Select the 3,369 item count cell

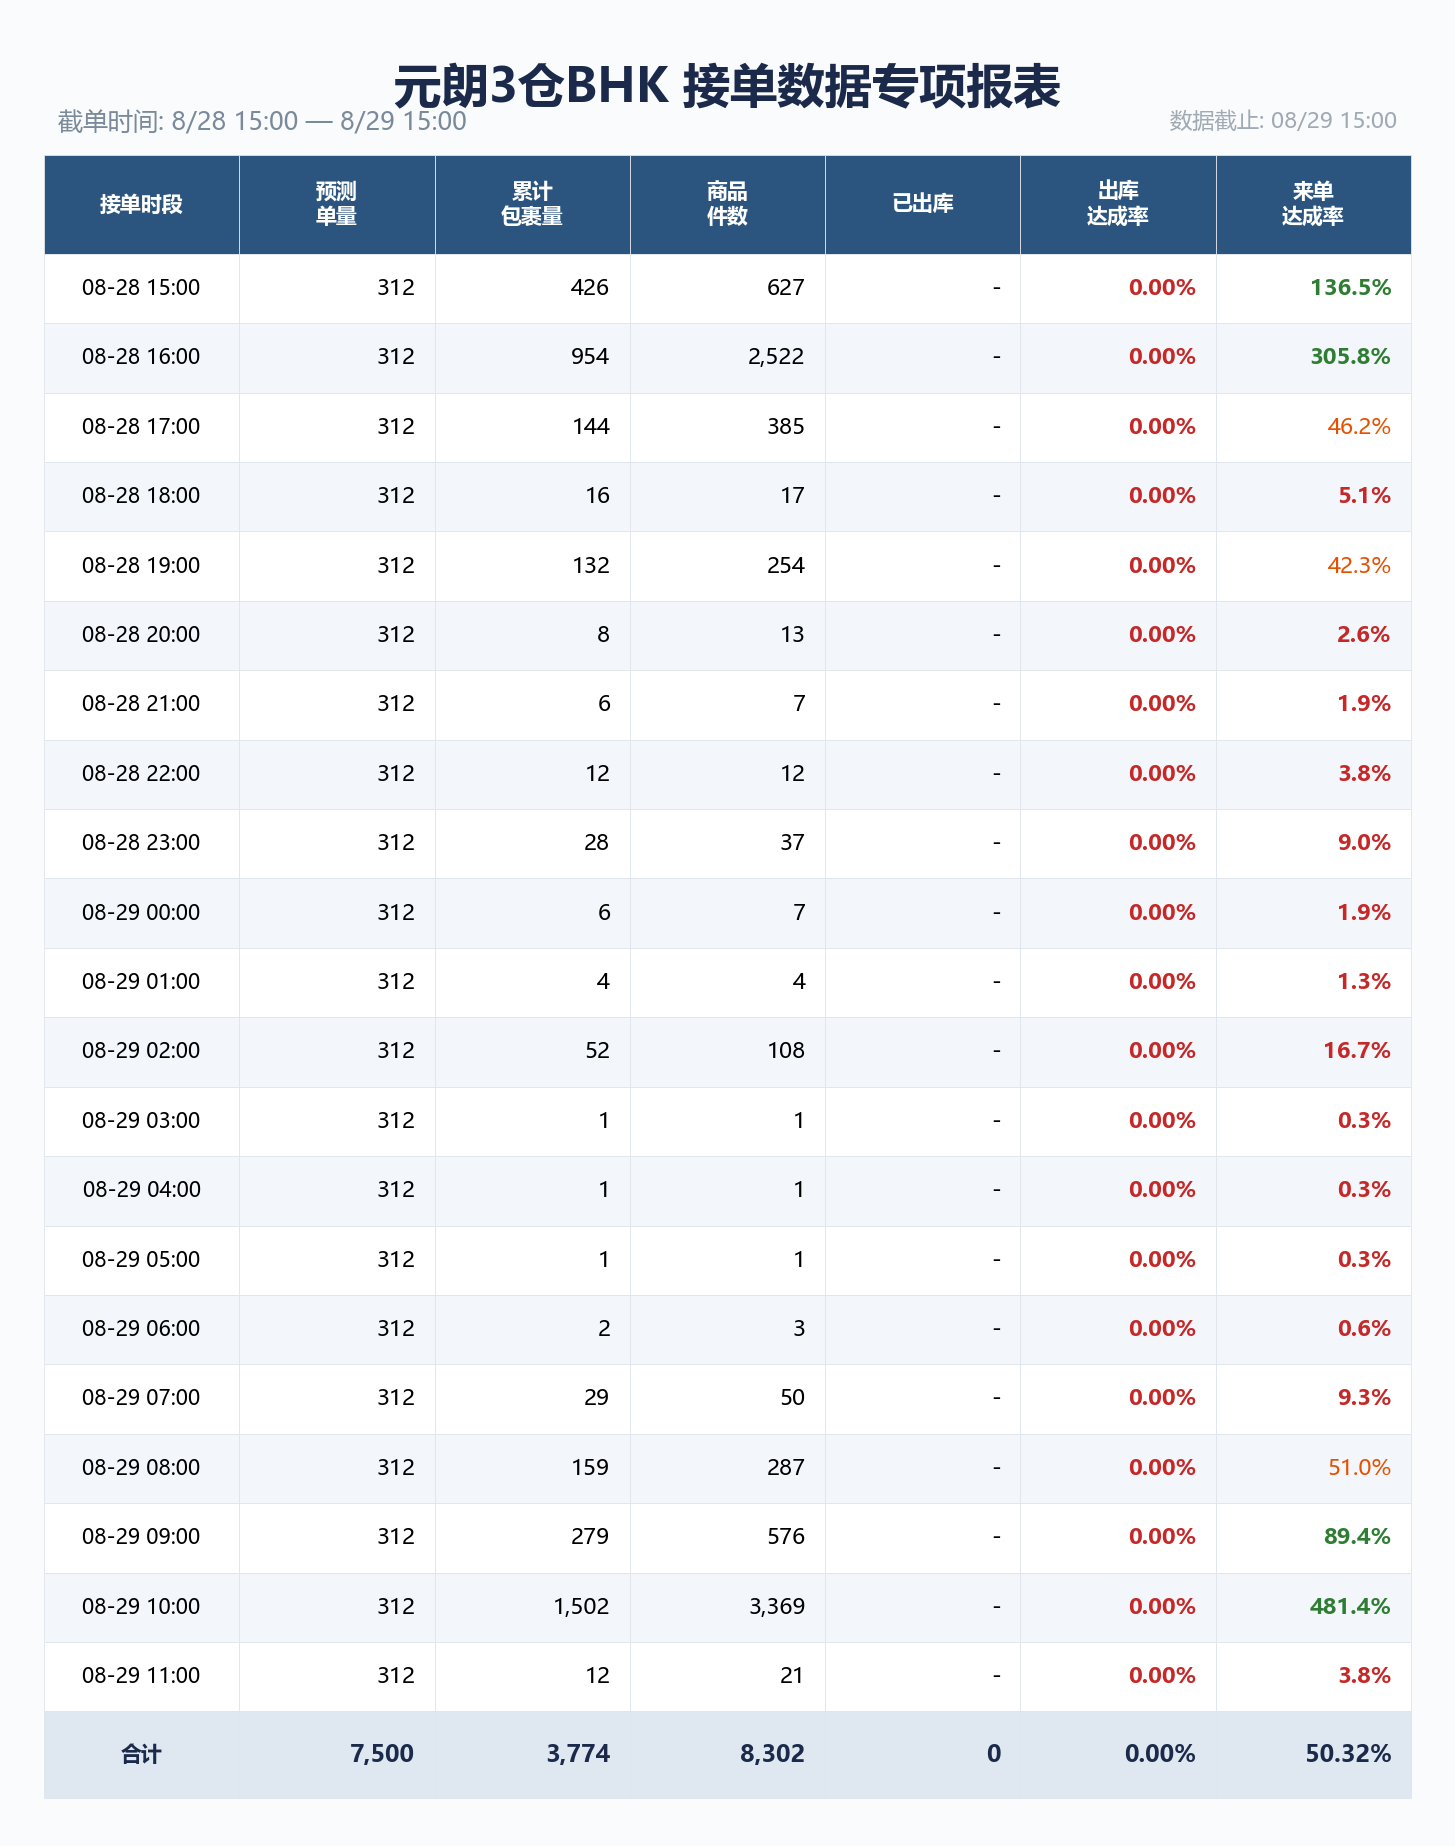tap(776, 1606)
